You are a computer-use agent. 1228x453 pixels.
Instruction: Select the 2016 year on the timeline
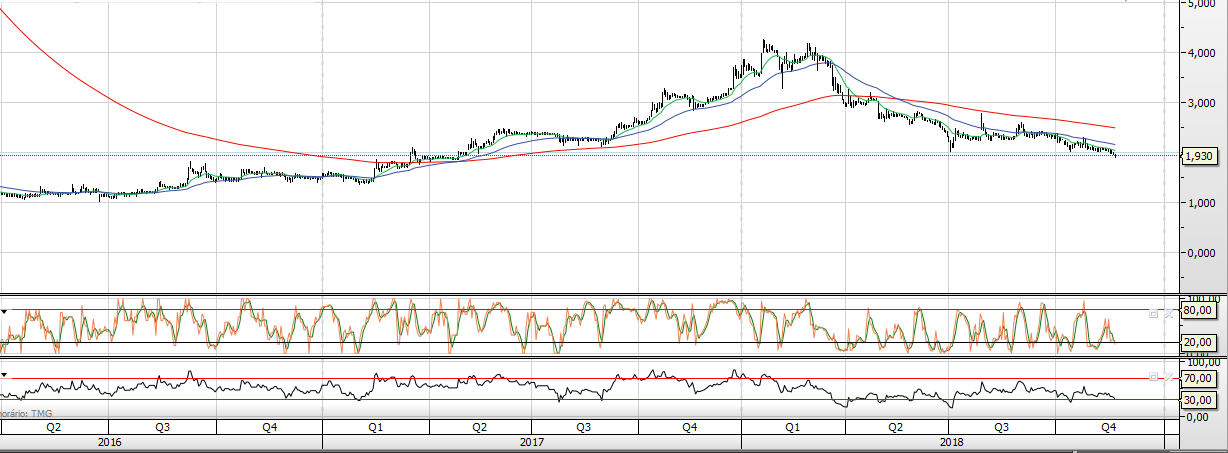pyautogui.click(x=110, y=441)
